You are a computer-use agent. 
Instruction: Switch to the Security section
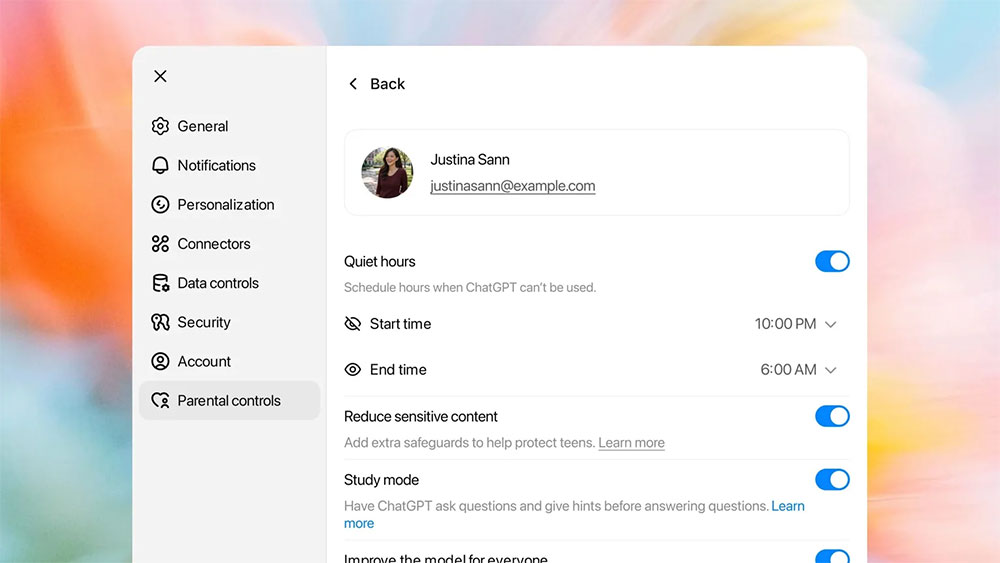point(230,322)
